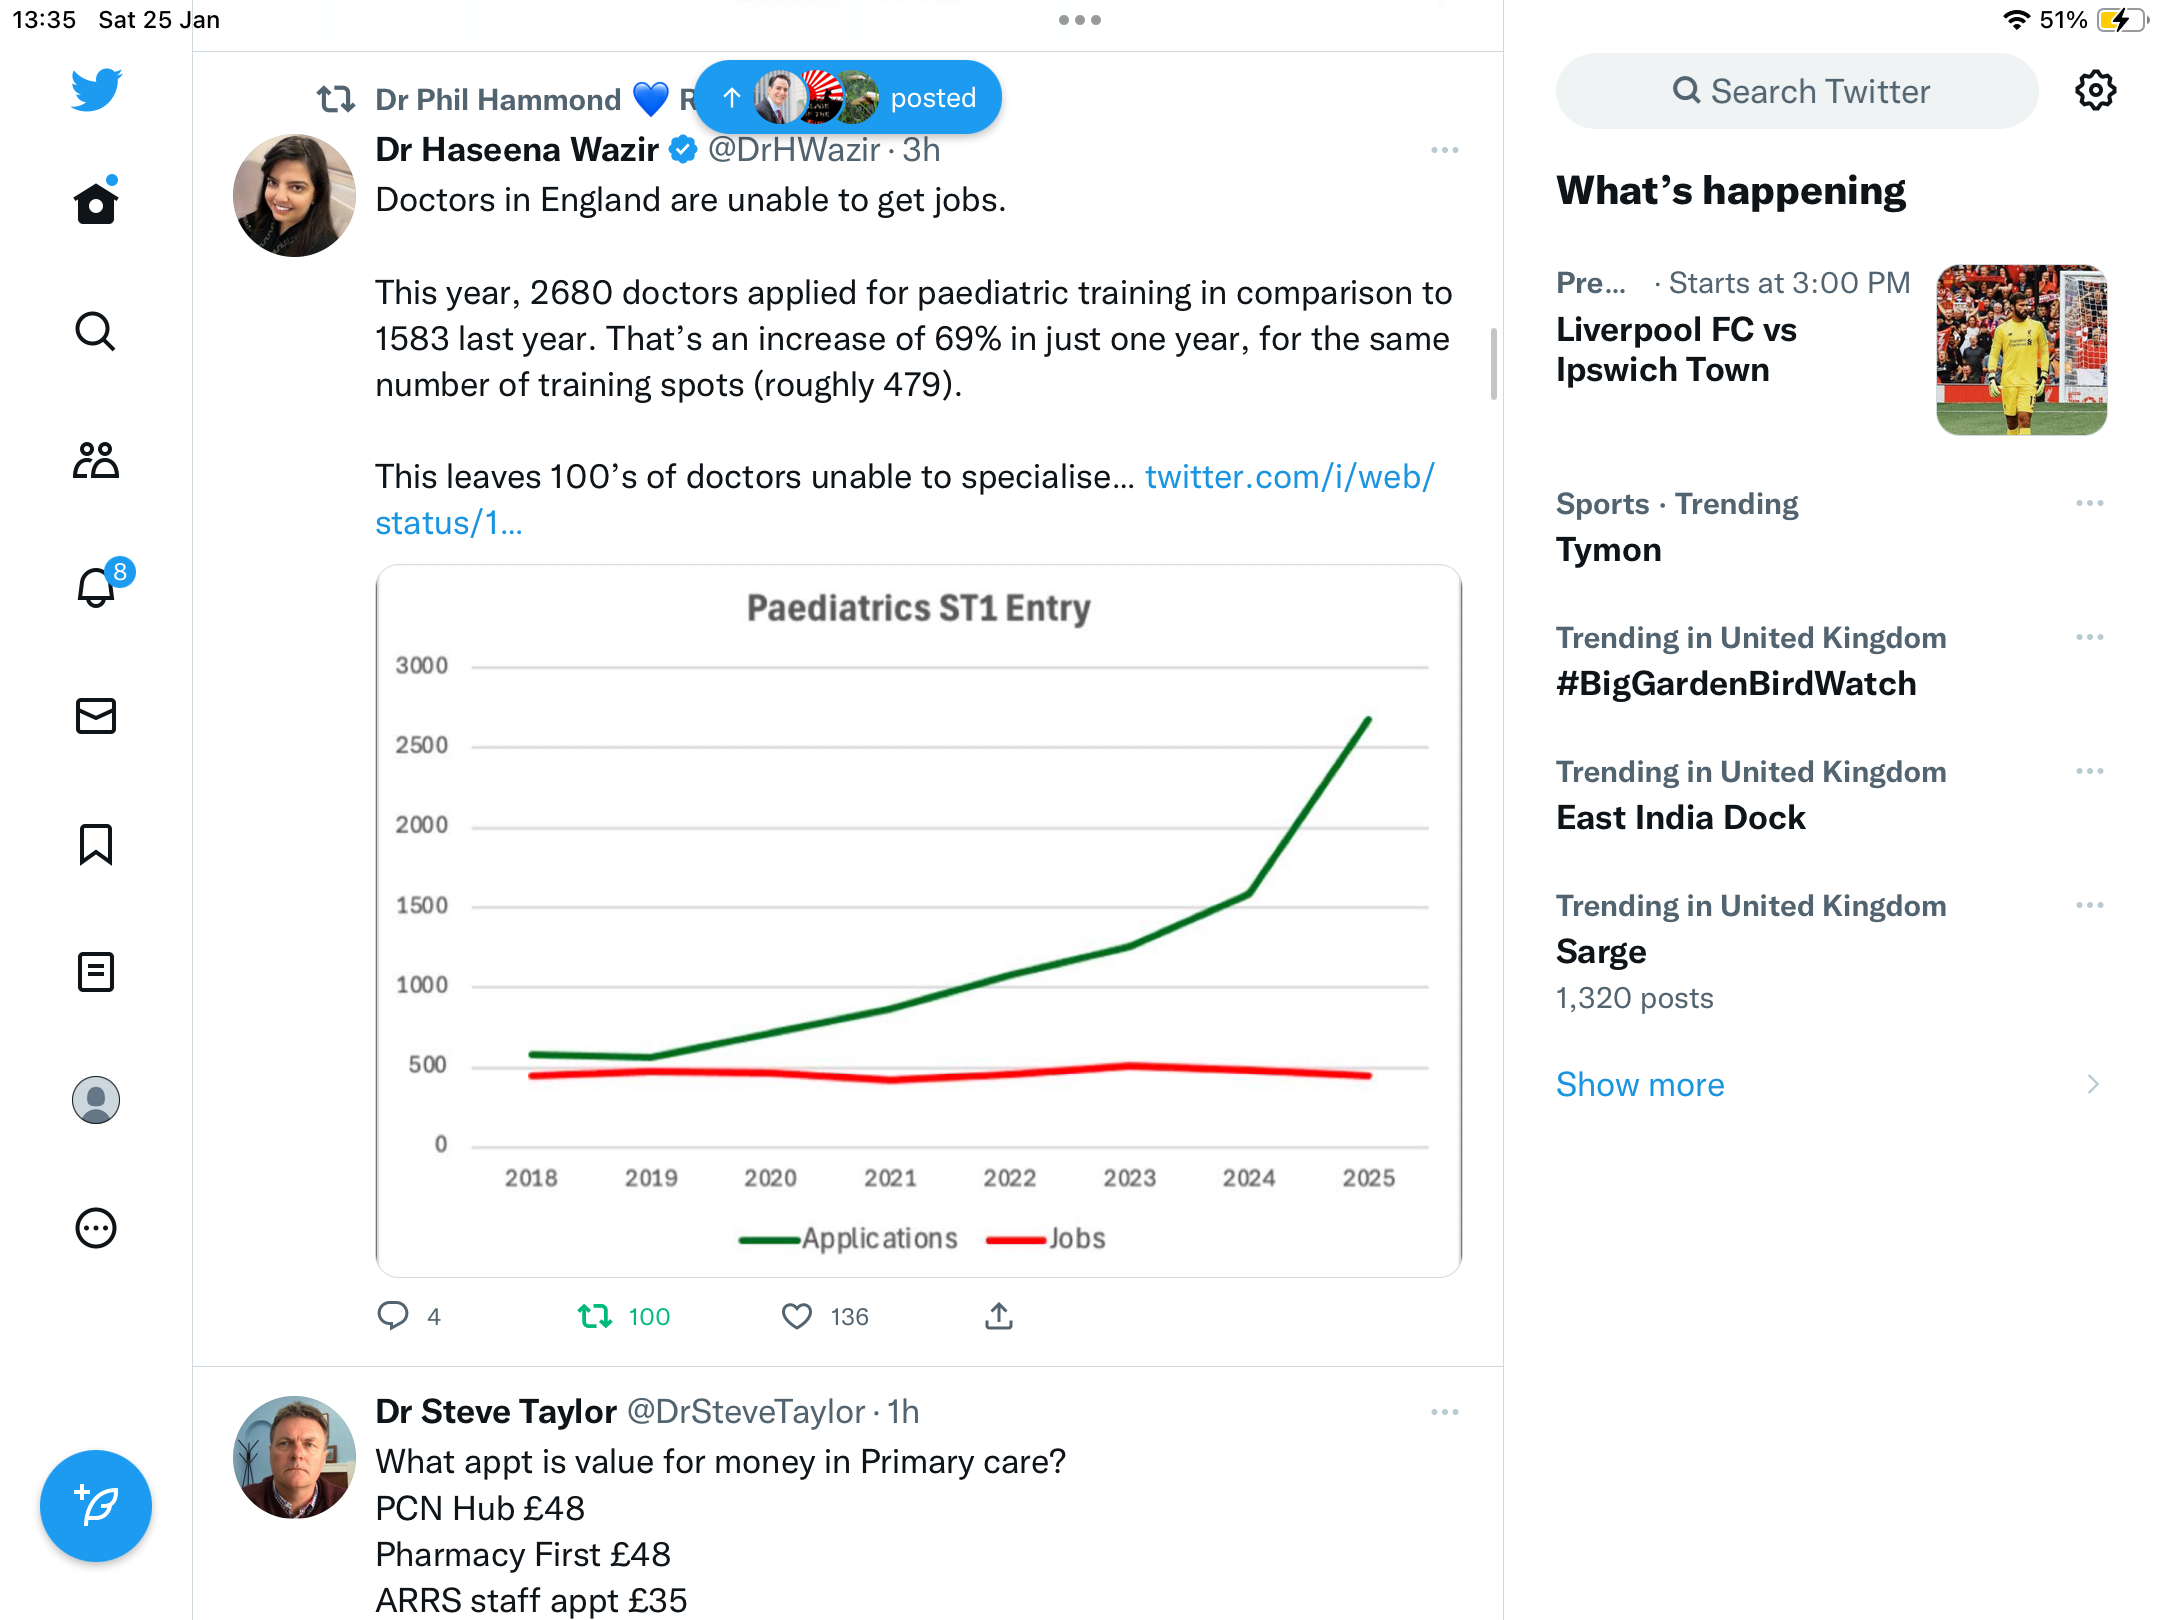2160x1620 pixels.
Task: Toggle like on Dr Haseena Wazir's tweet
Action: point(797,1316)
